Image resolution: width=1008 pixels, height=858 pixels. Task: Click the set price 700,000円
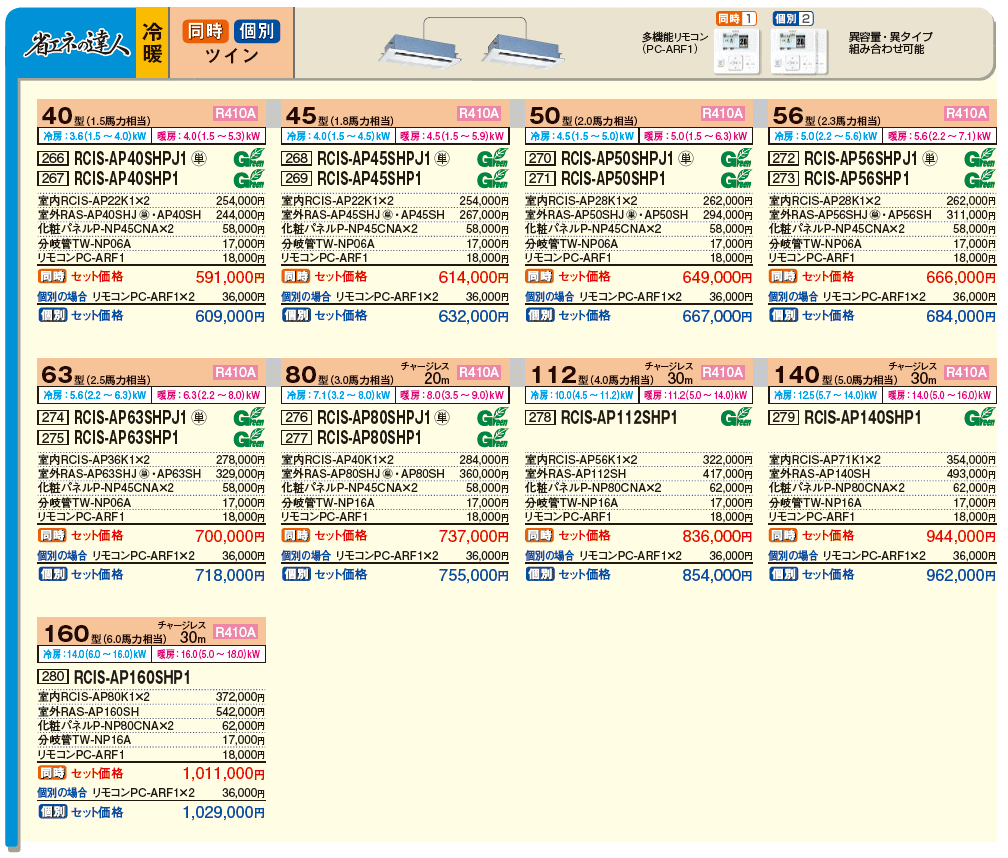(x=230, y=536)
